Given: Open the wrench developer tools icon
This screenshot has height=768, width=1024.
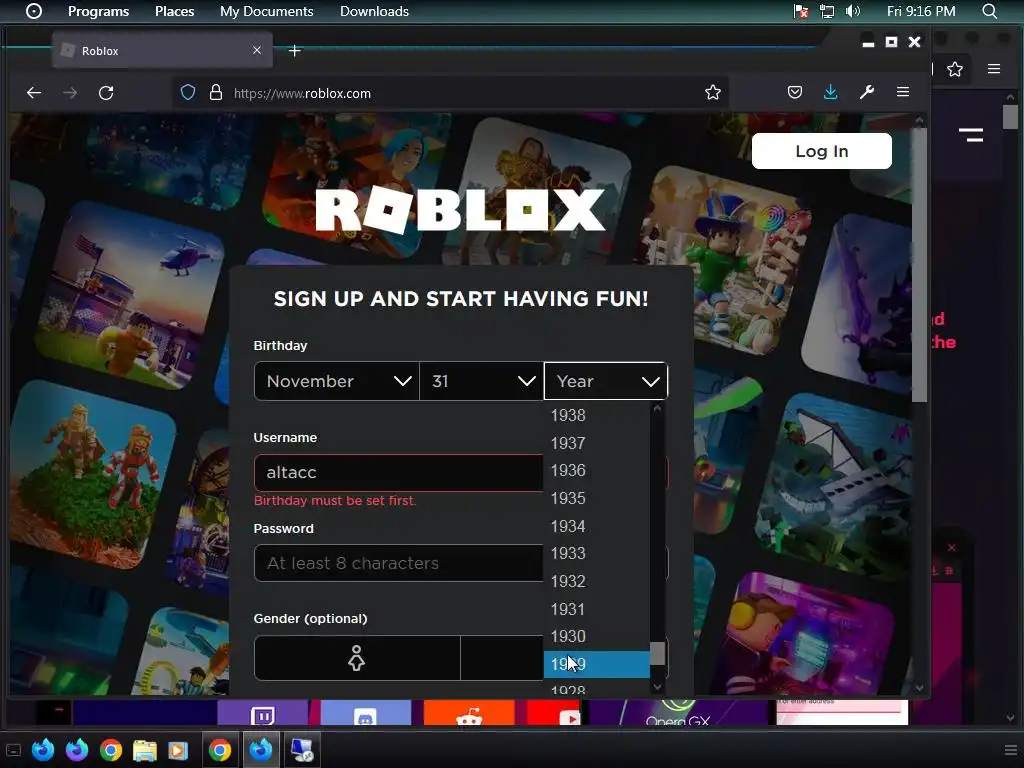Looking at the screenshot, I should [867, 93].
